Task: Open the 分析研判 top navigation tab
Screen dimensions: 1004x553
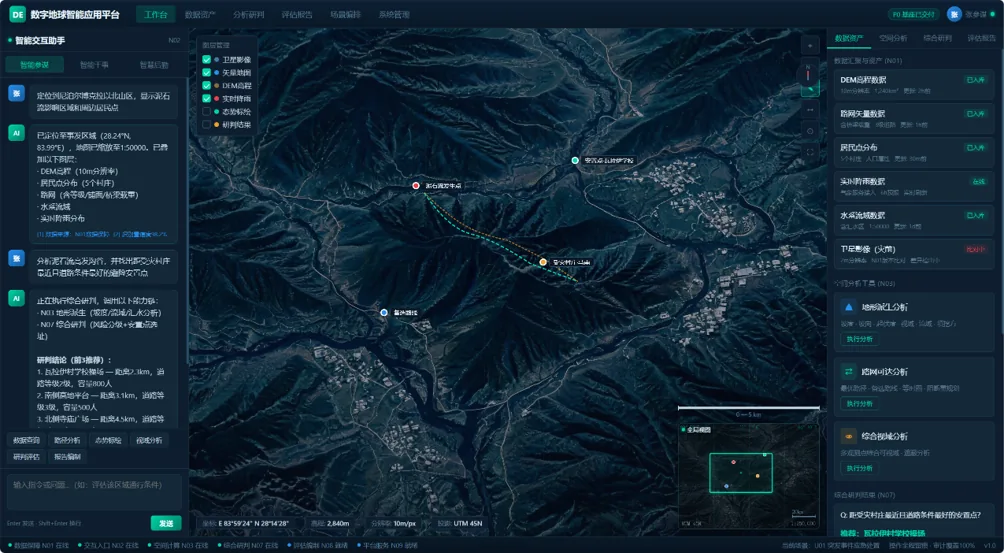Action: click(248, 14)
